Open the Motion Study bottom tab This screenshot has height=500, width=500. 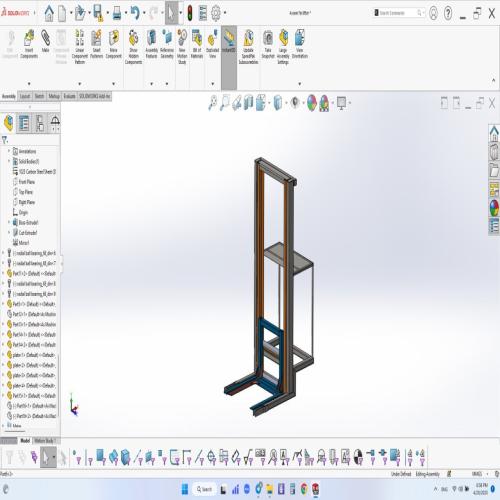point(44,441)
